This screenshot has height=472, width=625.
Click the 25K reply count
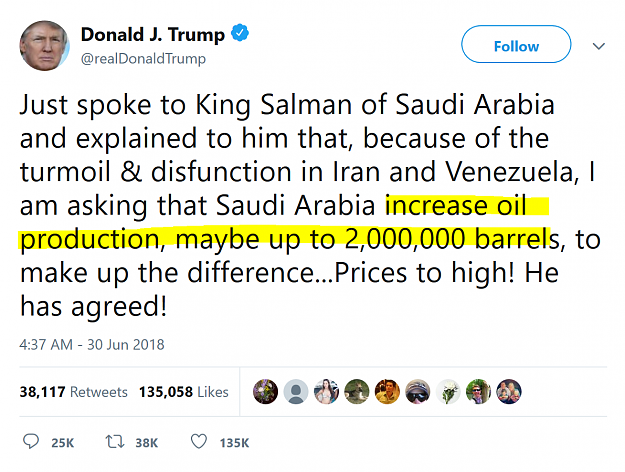[63, 443]
